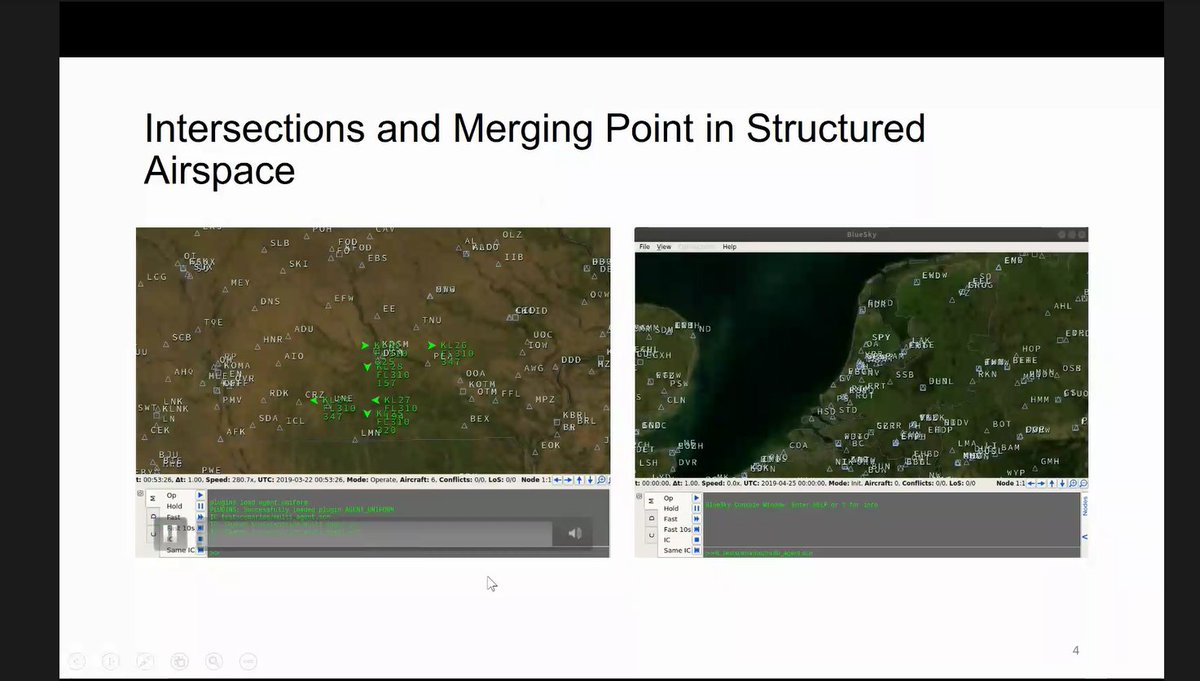Open the slideshow pen tool
The width and height of the screenshot is (1200, 681).
tap(146, 660)
